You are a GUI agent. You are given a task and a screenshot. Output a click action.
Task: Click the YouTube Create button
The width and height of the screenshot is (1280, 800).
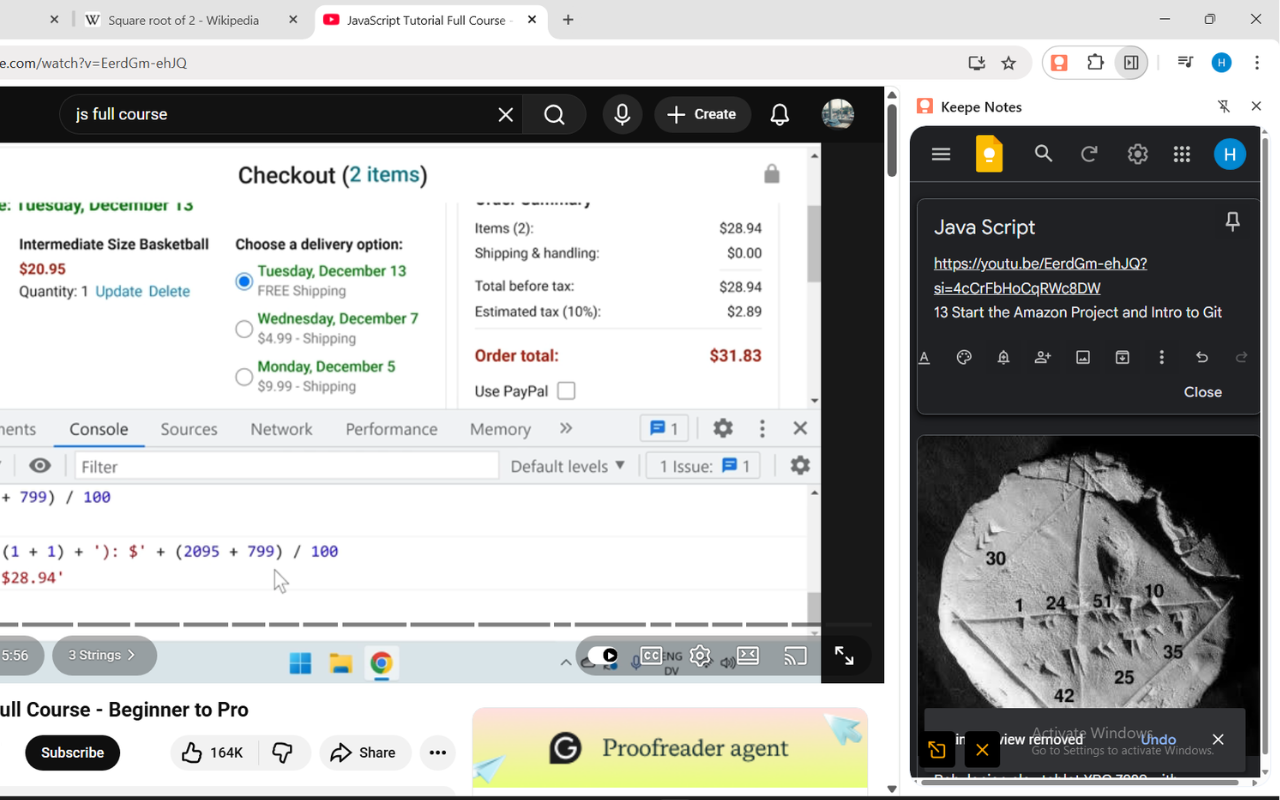tap(702, 114)
